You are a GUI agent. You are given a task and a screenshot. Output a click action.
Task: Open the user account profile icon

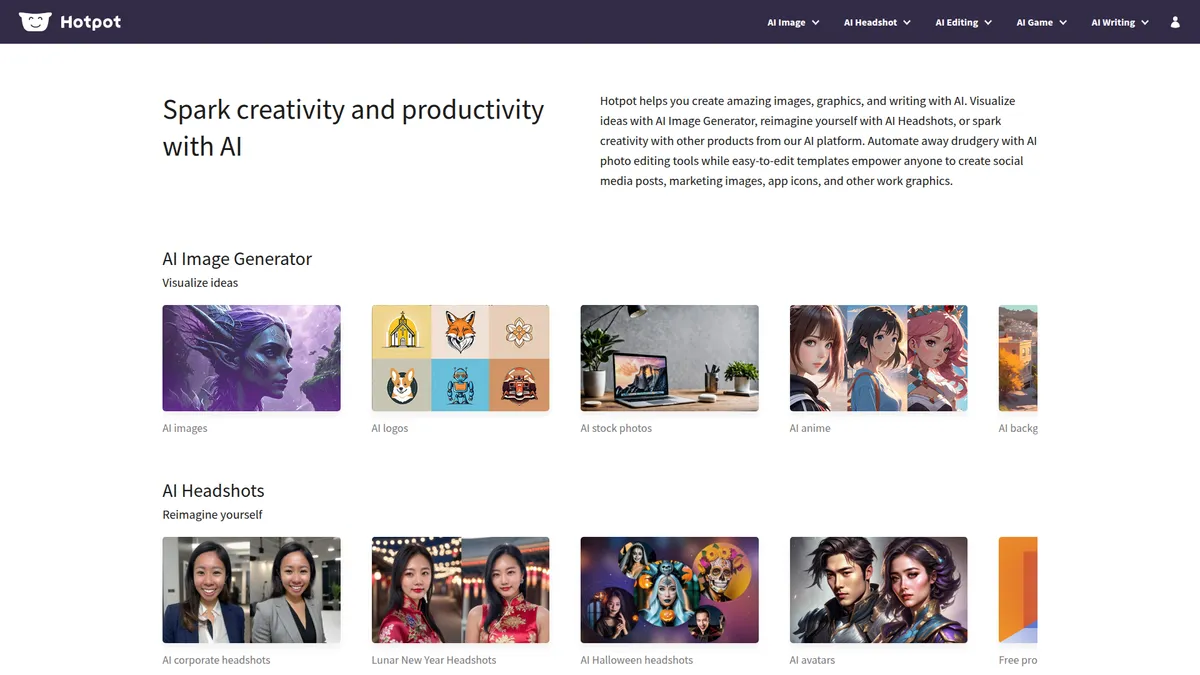pyautogui.click(x=1175, y=22)
